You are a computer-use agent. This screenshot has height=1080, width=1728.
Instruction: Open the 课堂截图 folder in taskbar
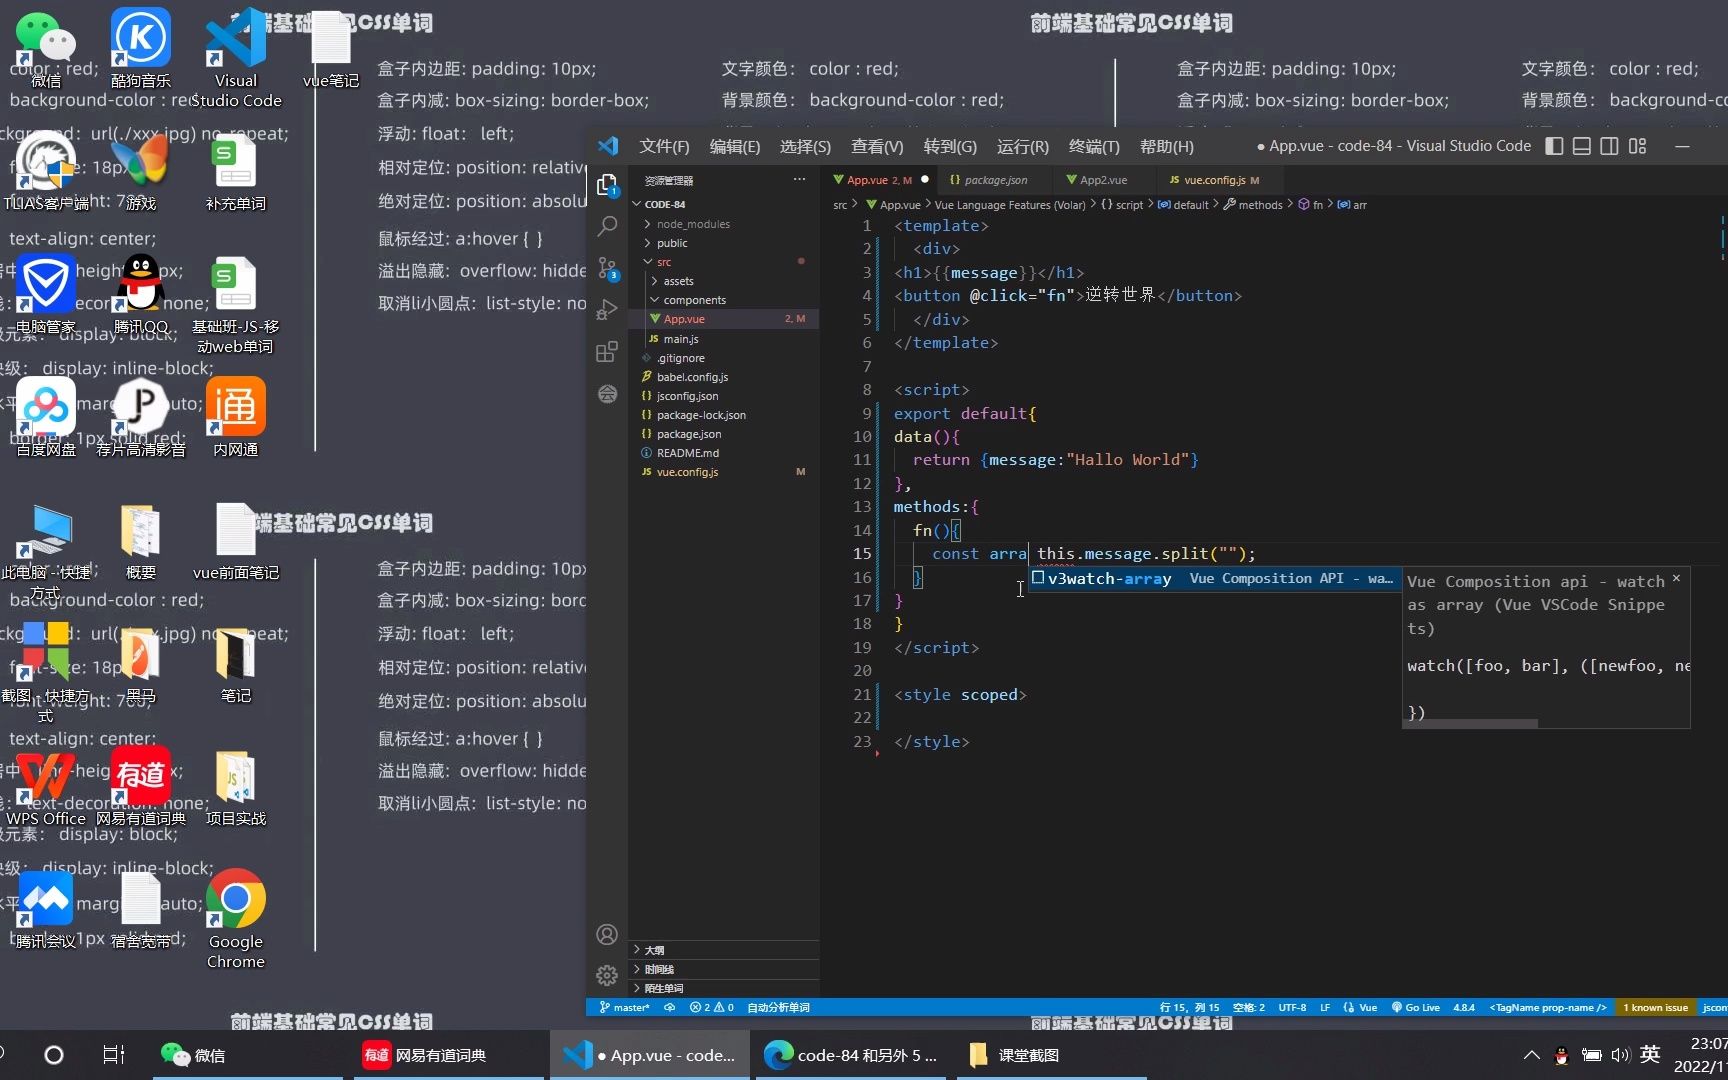(1050, 1055)
